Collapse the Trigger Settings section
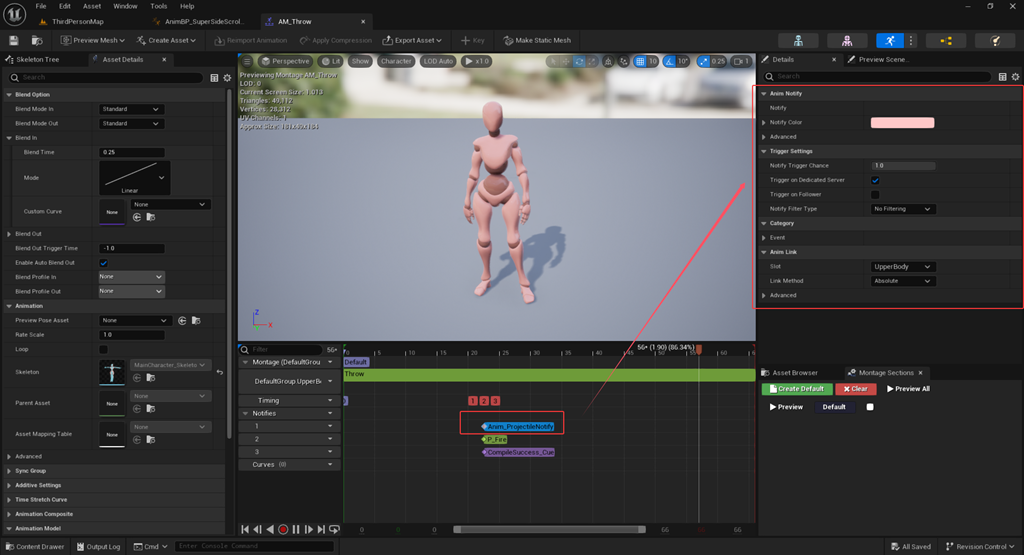 point(764,151)
